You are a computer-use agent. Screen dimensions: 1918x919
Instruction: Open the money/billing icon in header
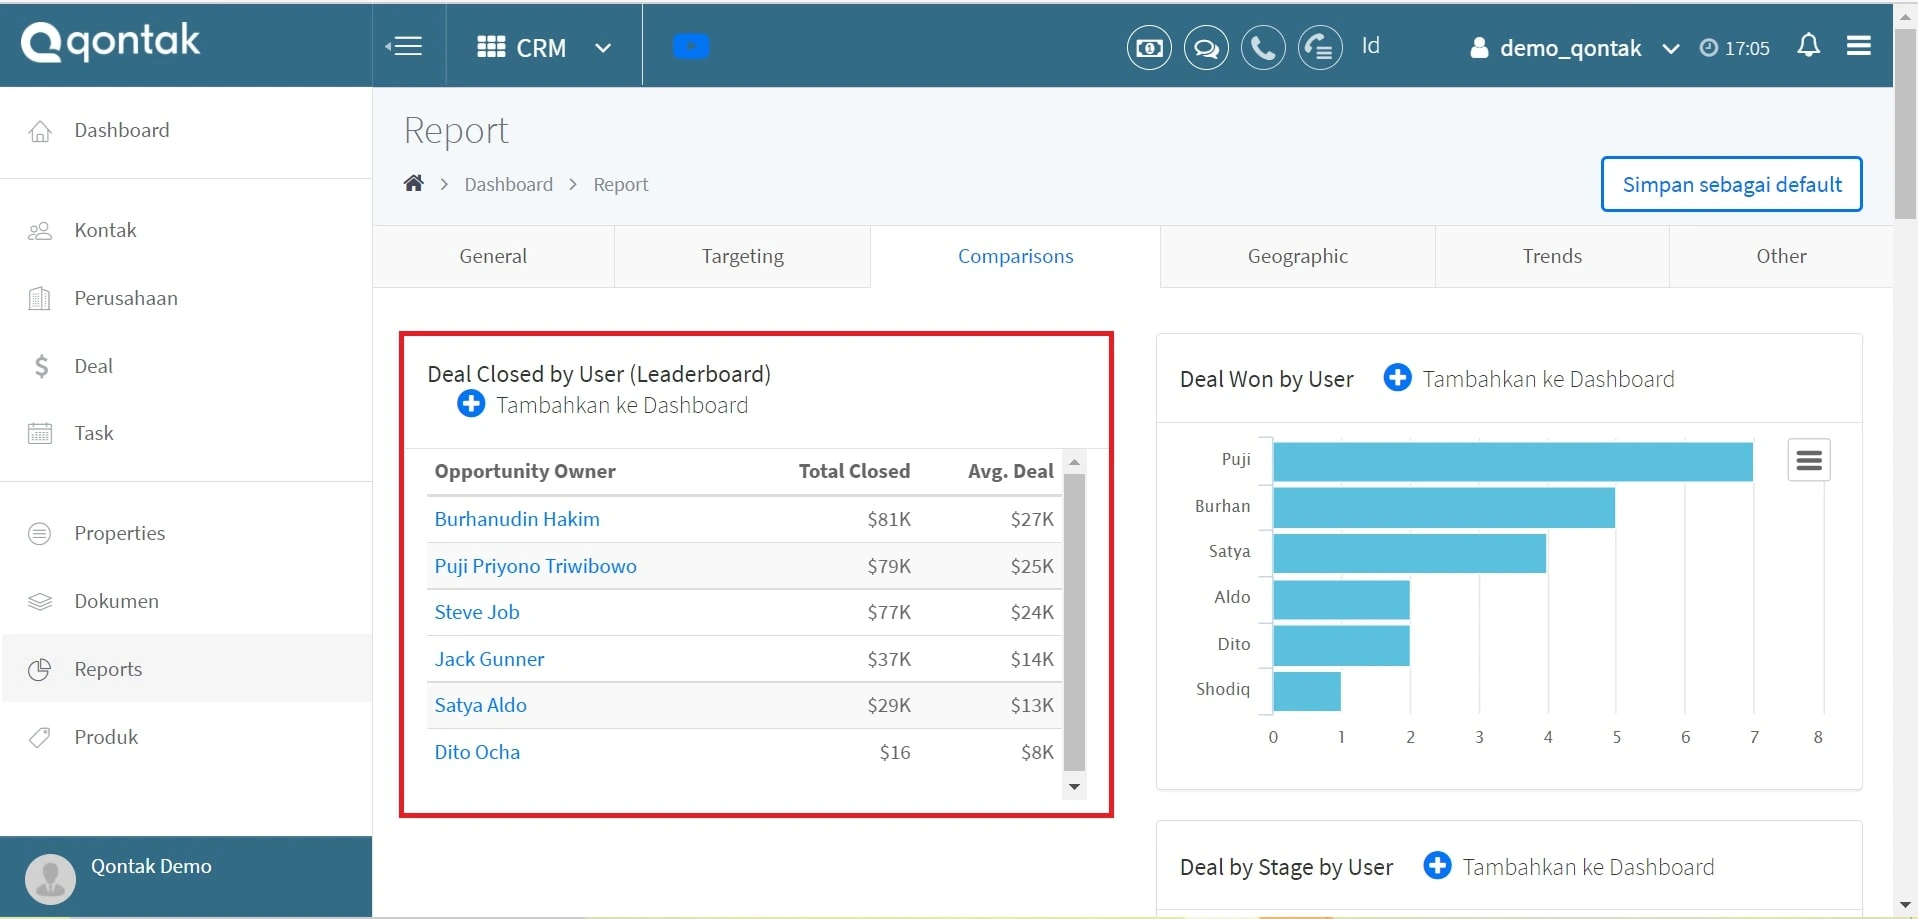[x=1149, y=47]
